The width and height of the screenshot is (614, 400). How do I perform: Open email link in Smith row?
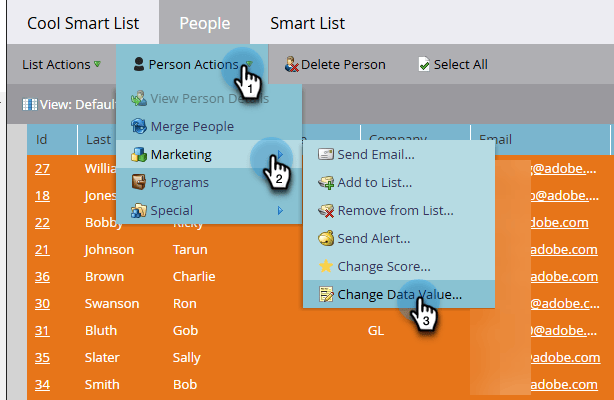(x=564, y=385)
